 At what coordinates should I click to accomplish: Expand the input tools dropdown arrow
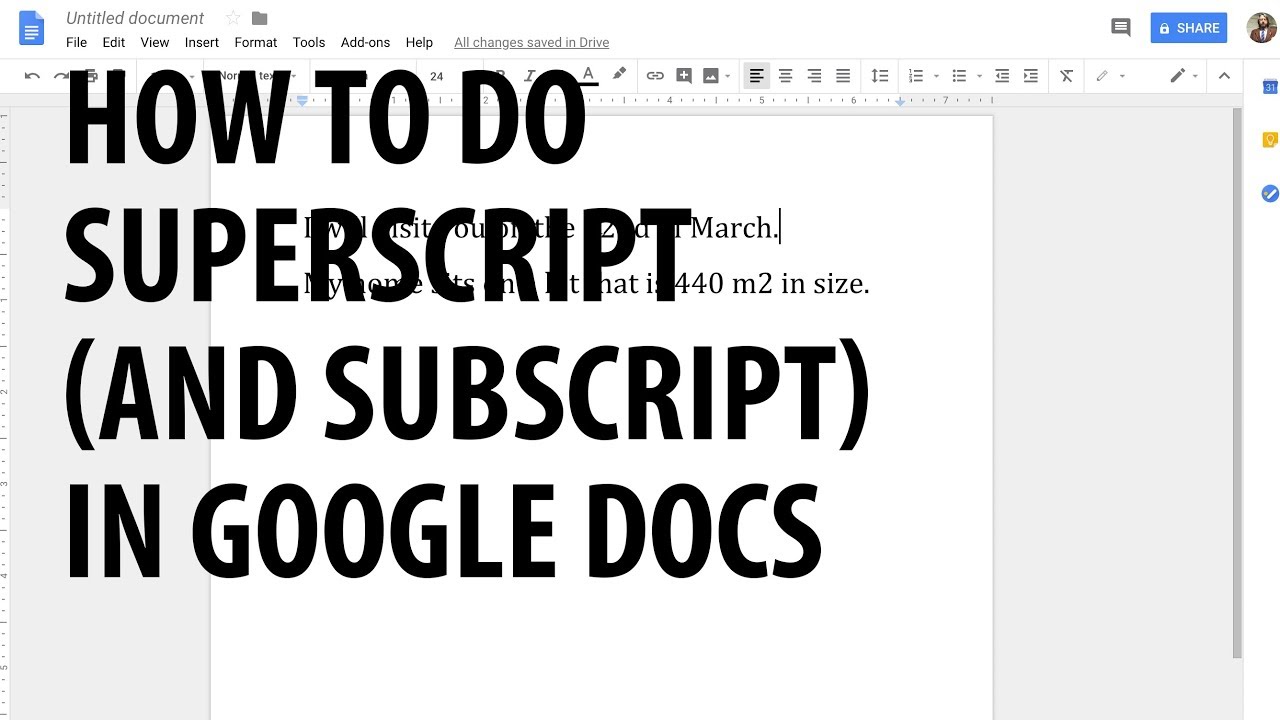pos(1122,76)
